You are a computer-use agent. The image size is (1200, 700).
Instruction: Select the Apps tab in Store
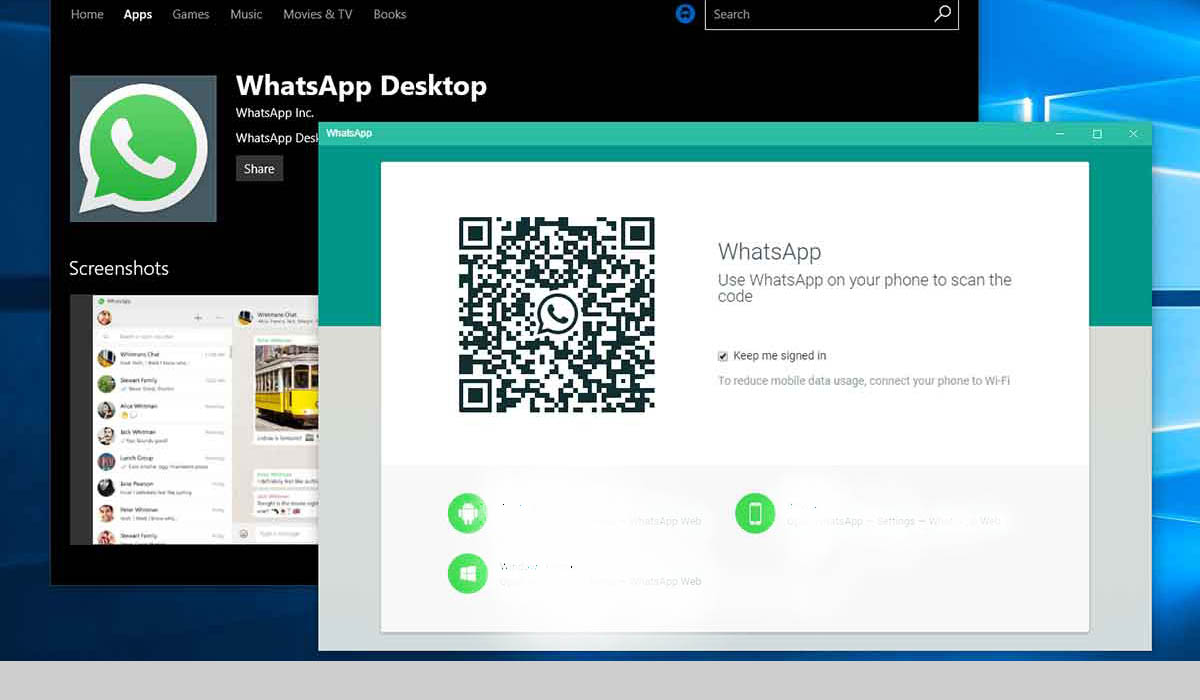tap(138, 14)
